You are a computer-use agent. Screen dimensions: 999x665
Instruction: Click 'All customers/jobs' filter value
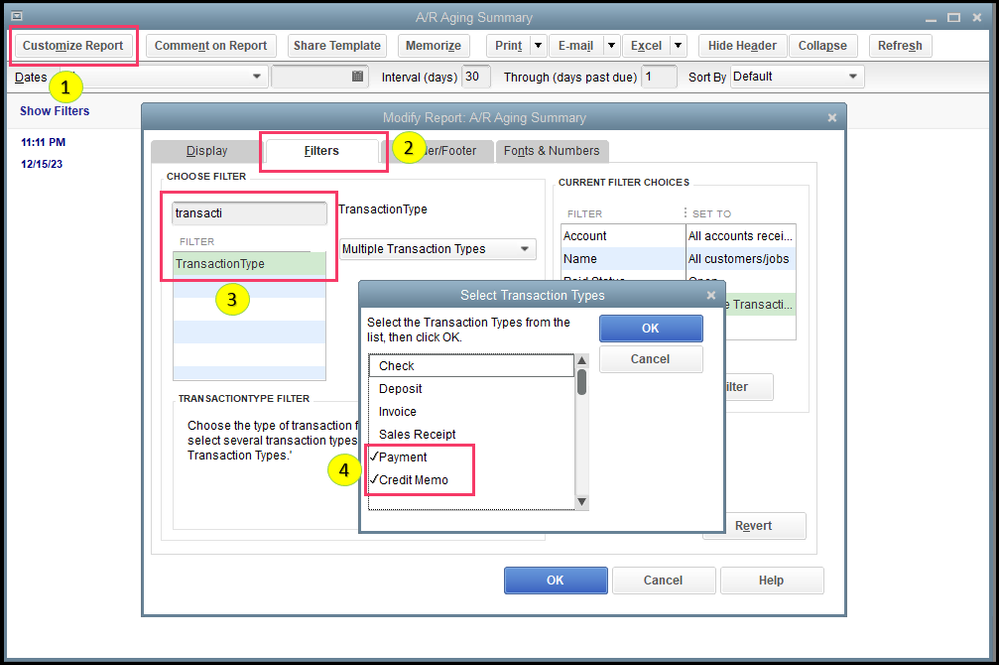tap(740, 259)
